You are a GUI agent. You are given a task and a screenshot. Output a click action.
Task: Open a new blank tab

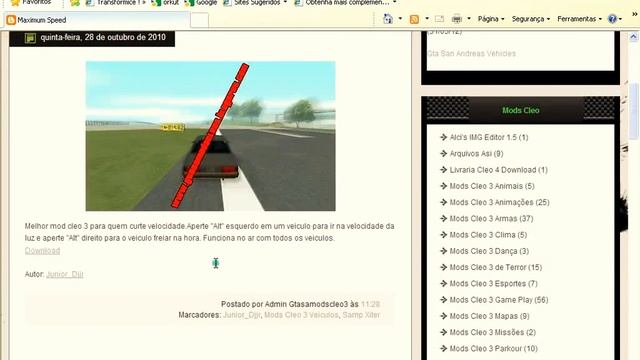pos(200,20)
